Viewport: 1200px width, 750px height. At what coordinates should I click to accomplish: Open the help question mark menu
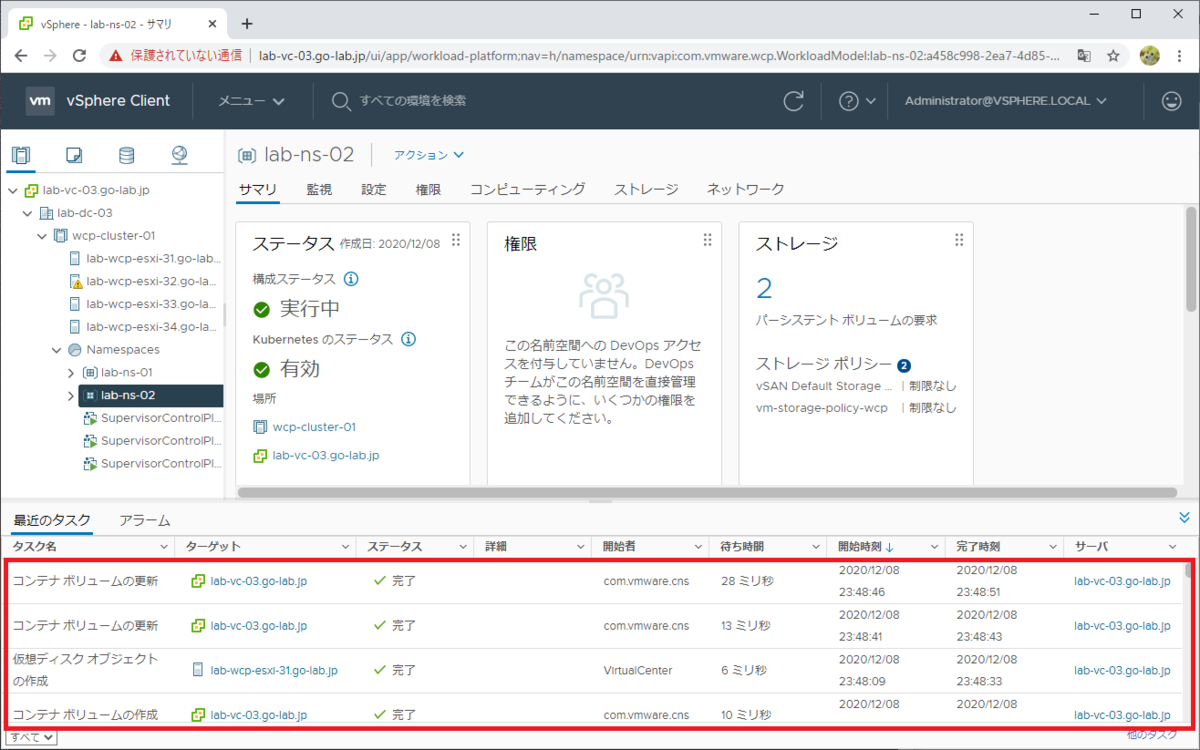(857, 100)
